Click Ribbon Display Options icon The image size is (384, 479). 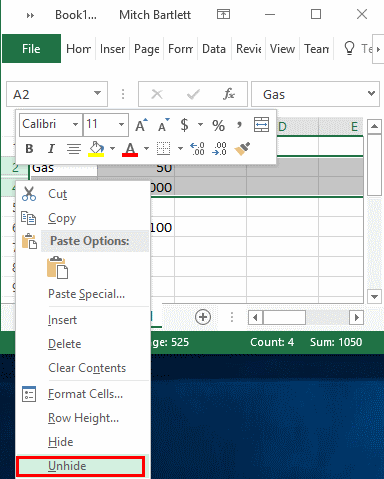(223, 14)
